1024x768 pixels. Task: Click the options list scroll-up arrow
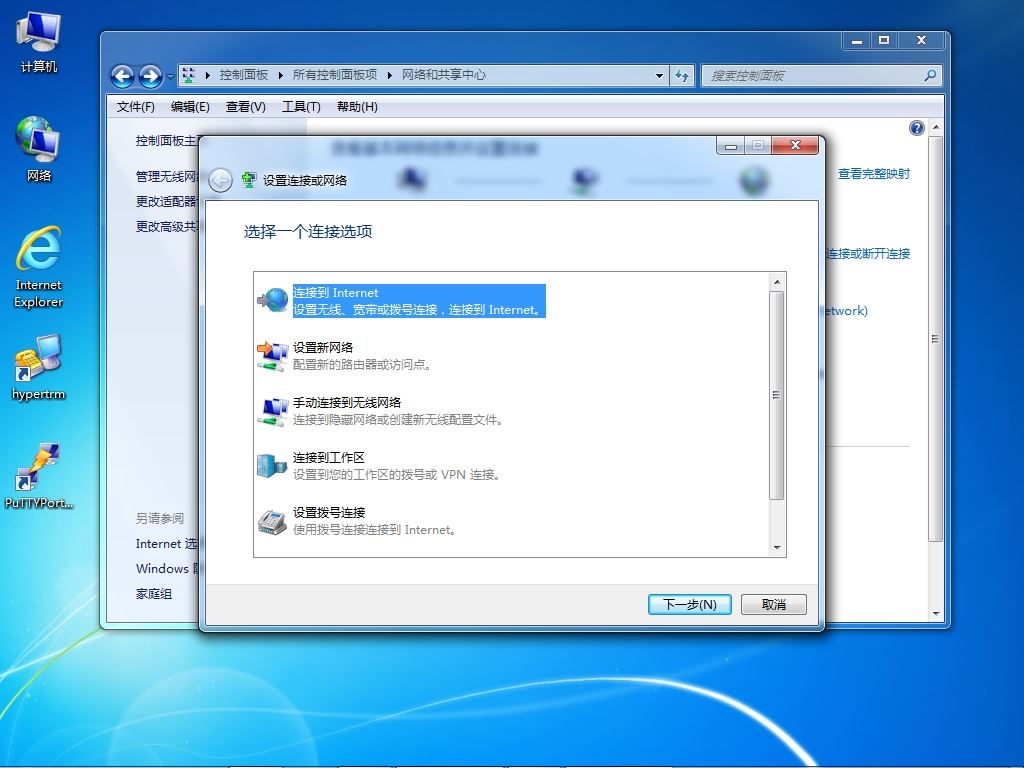click(x=776, y=282)
